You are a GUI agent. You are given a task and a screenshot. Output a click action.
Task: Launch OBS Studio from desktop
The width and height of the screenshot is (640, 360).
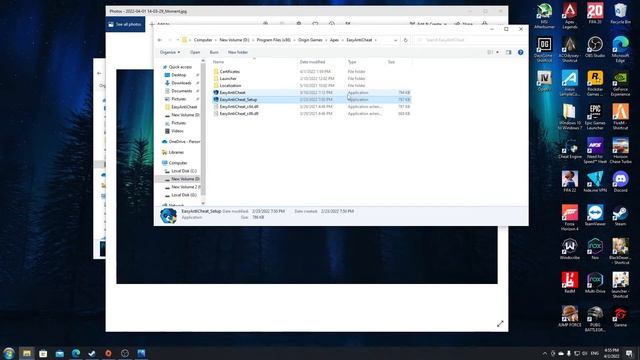(595, 46)
